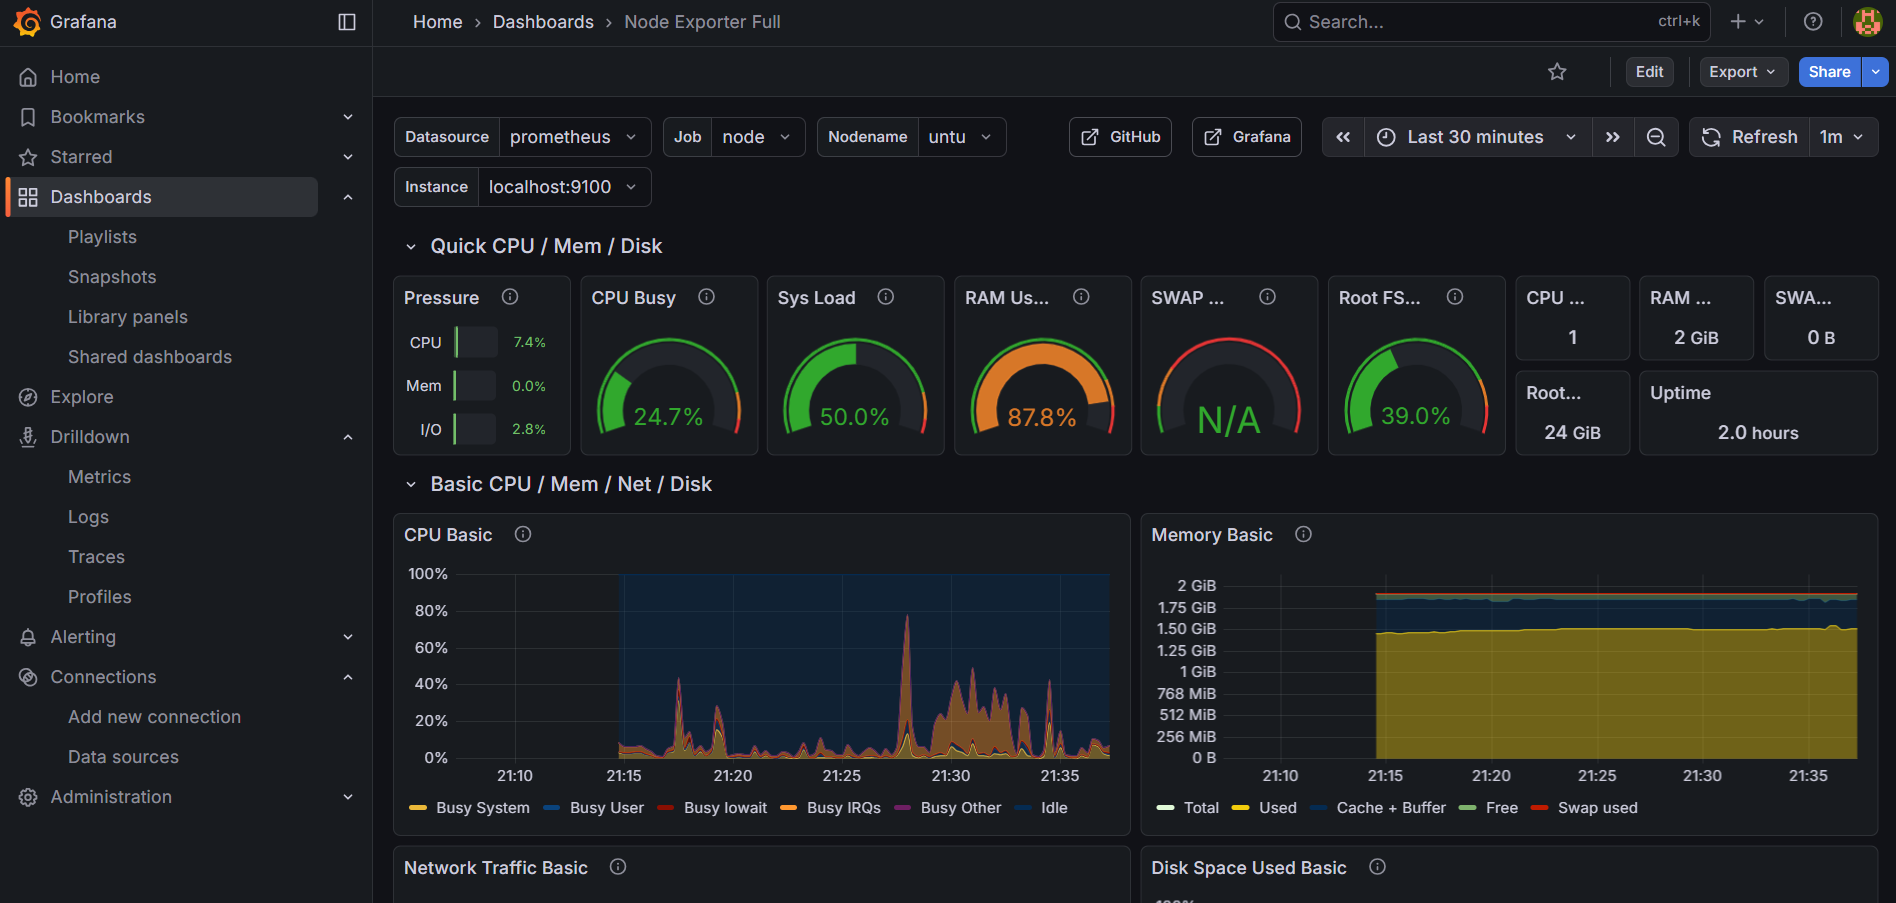Open the GitHub link button
1896x903 pixels.
pyautogui.click(x=1120, y=137)
